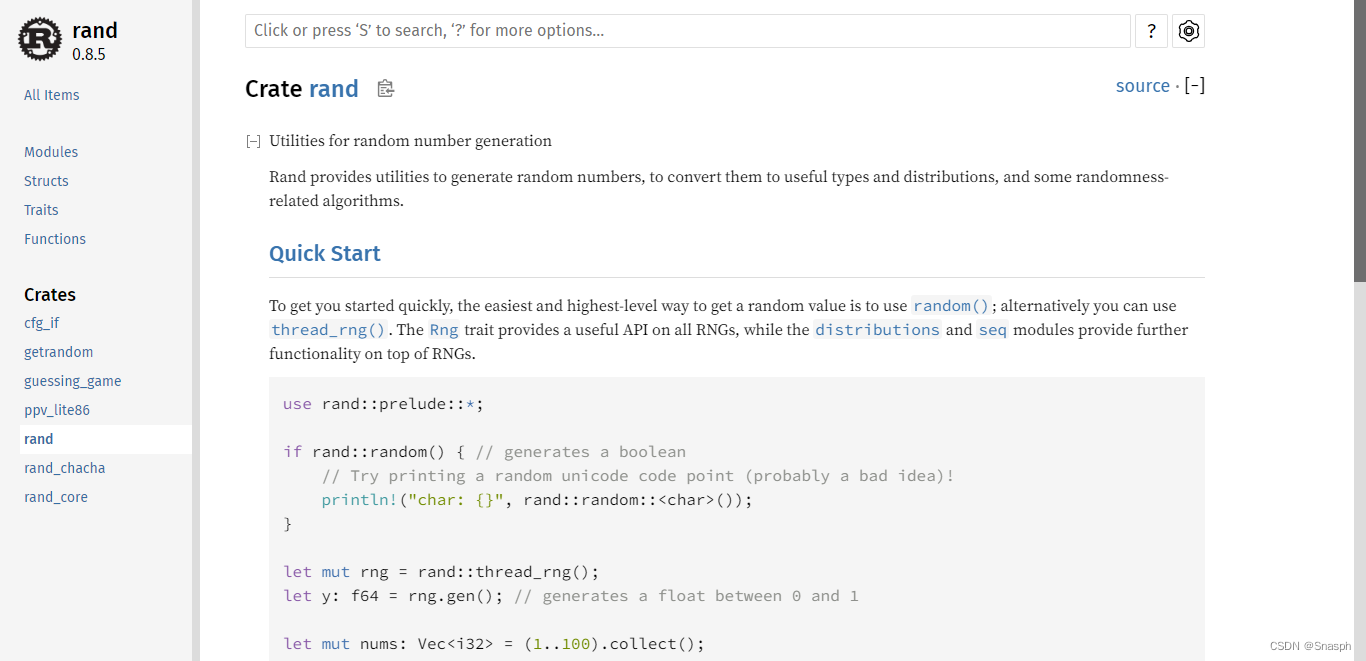1366x661 pixels.
Task: Open the ppv_lite86 crate
Action: point(57,410)
